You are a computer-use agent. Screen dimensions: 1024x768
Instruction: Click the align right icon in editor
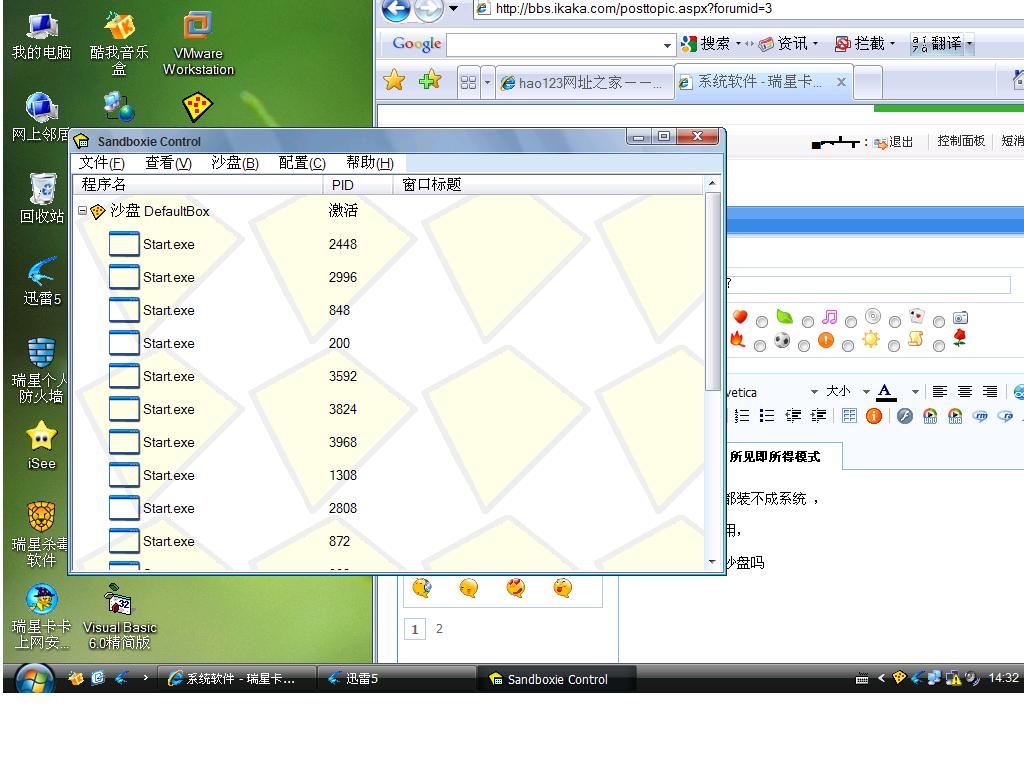click(x=990, y=391)
